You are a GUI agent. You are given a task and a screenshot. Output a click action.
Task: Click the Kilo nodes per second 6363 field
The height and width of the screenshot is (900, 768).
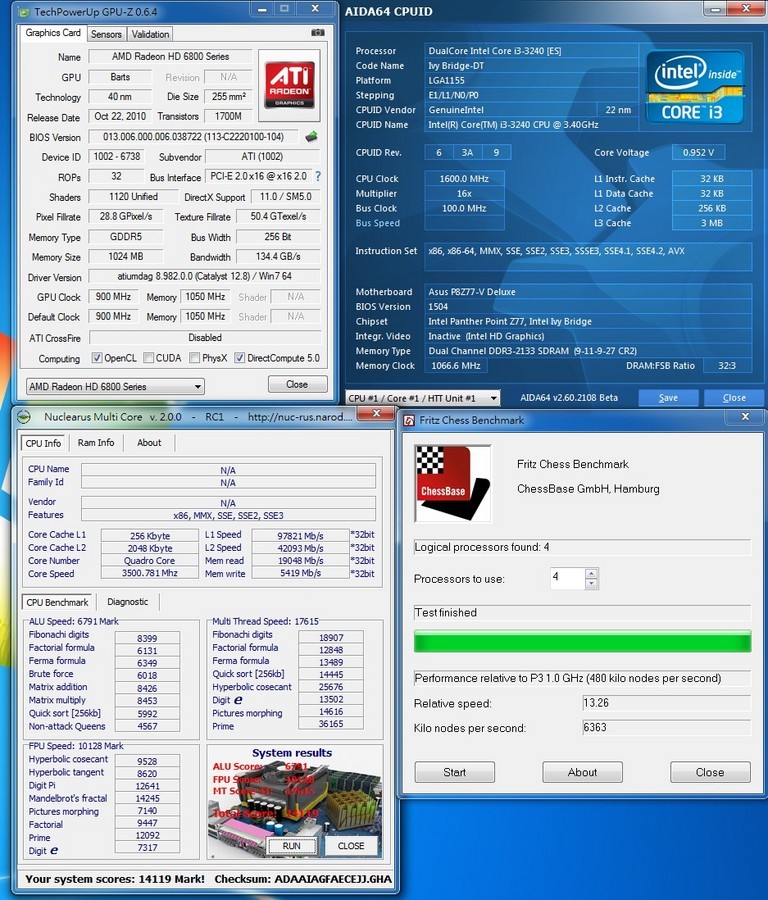tap(666, 728)
